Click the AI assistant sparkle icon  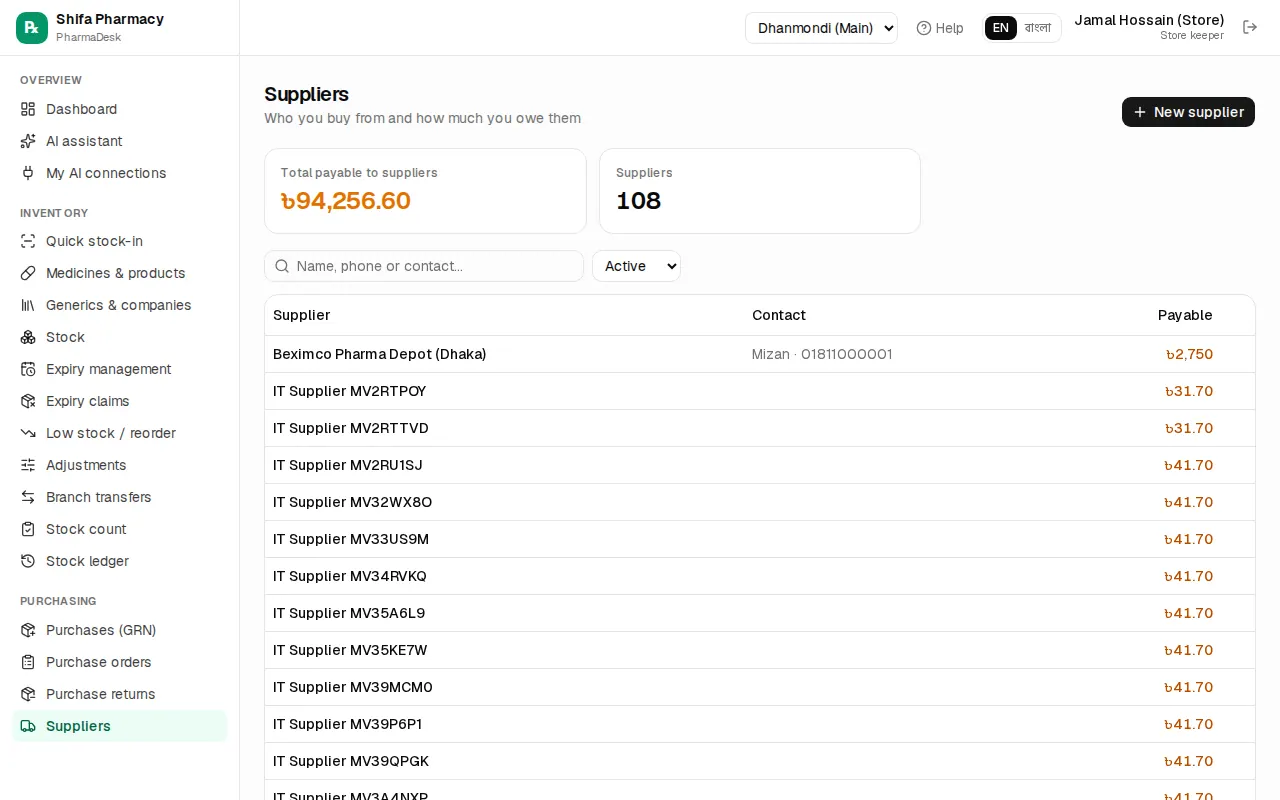click(x=28, y=141)
